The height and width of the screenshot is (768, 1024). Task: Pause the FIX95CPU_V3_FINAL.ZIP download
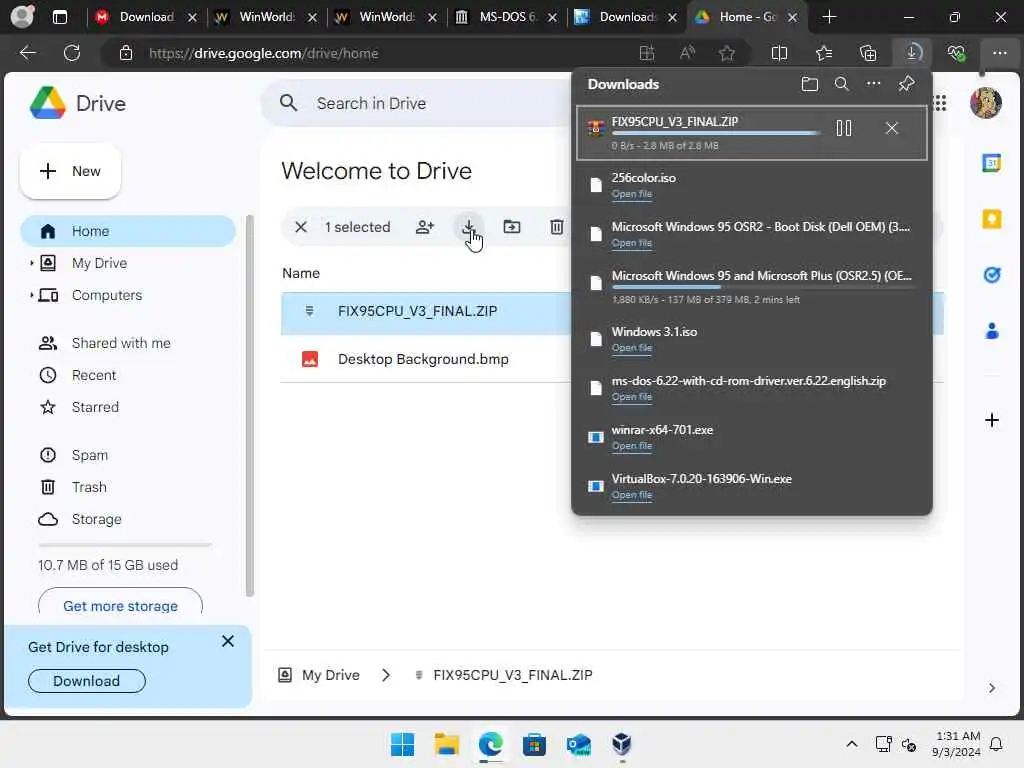(843, 128)
